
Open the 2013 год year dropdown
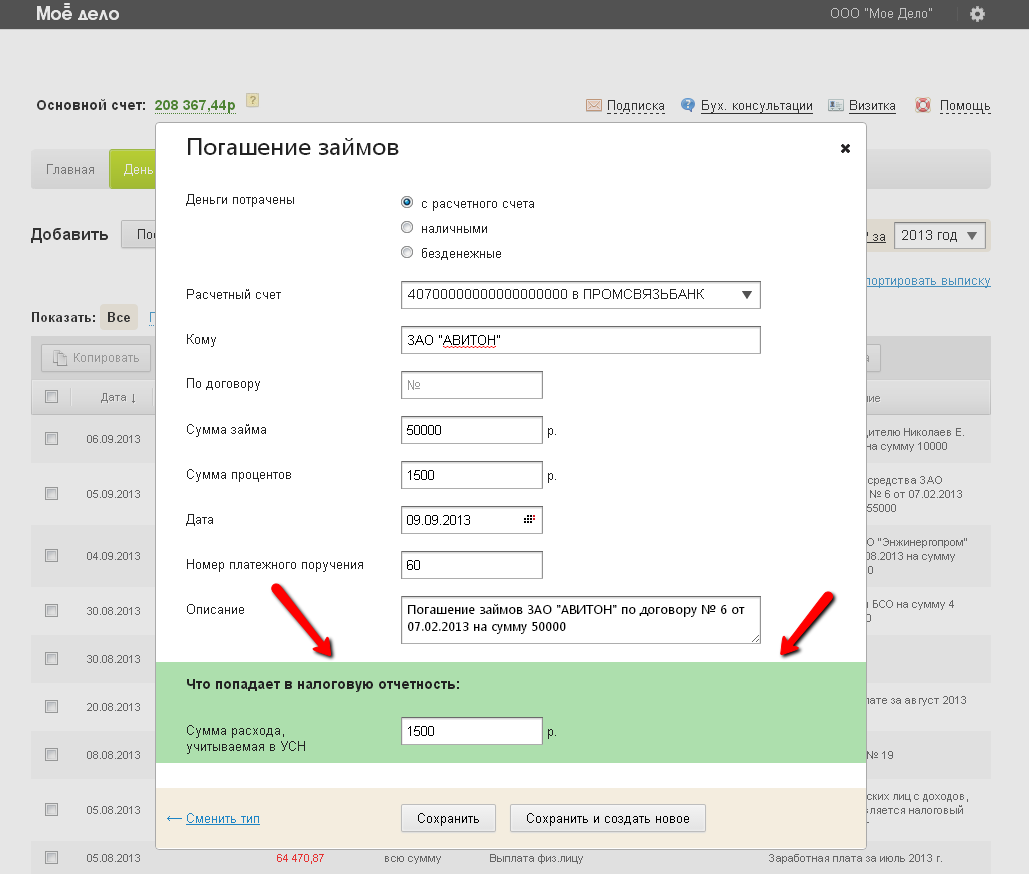940,236
